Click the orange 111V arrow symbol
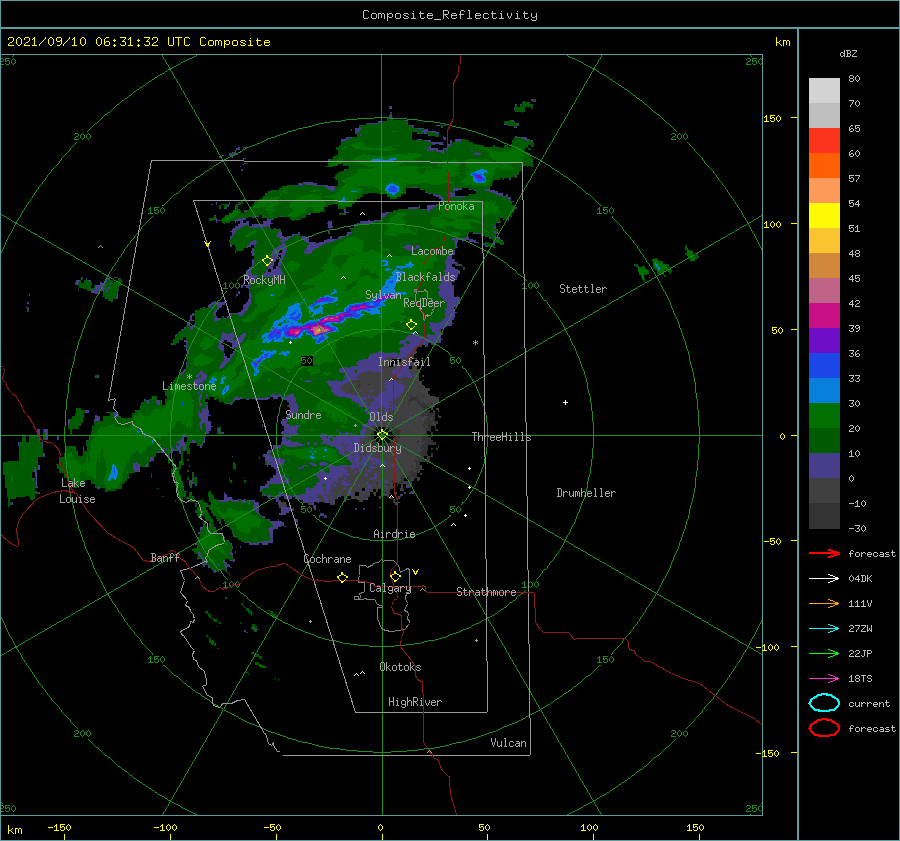900x841 pixels. [824, 603]
